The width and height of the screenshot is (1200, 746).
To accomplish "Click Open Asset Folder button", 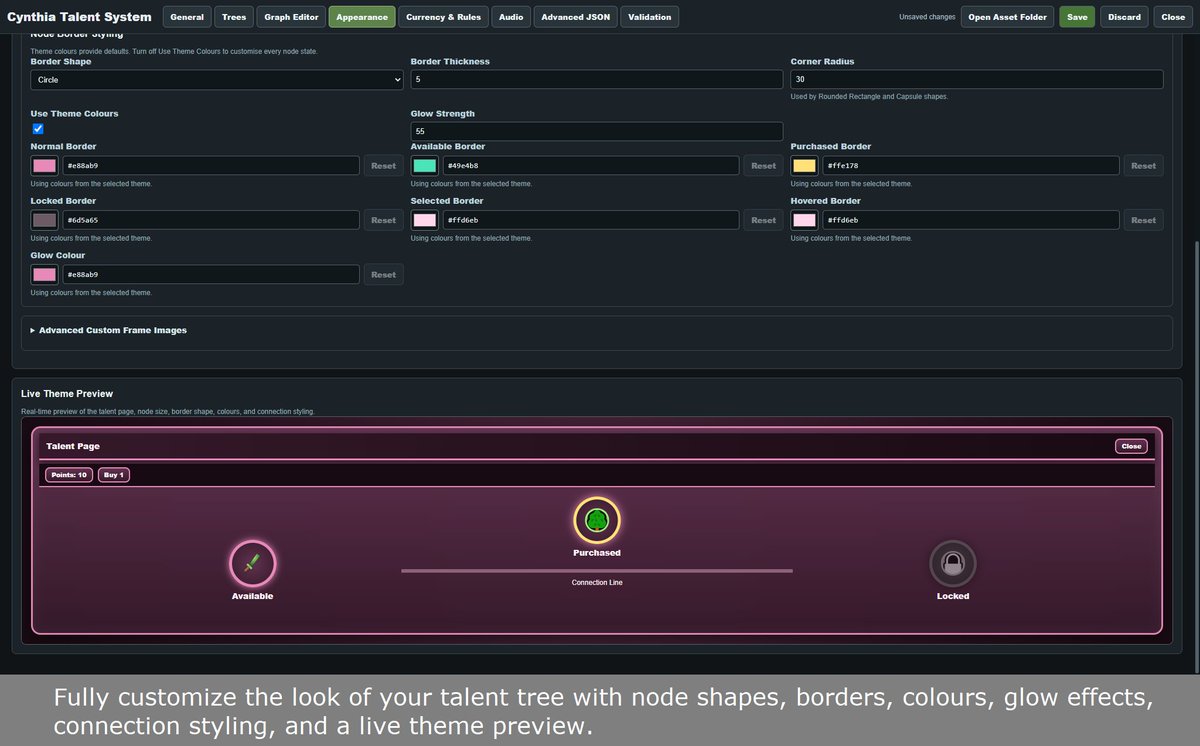I will [x=1007, y=17].
